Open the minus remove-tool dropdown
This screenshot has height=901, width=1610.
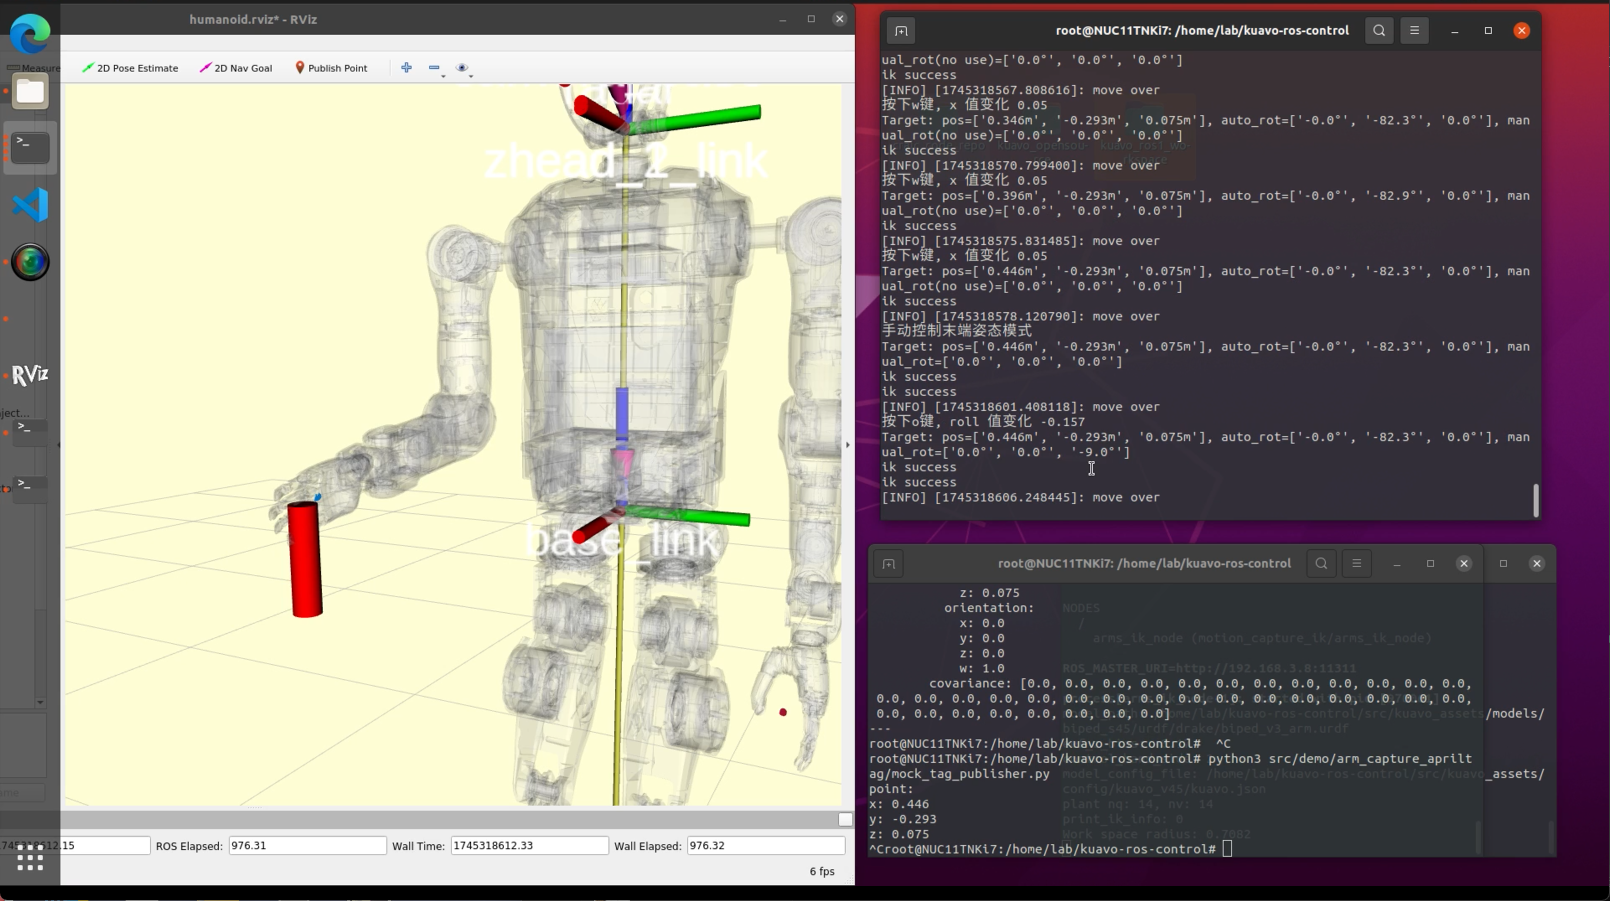[435, 68]
